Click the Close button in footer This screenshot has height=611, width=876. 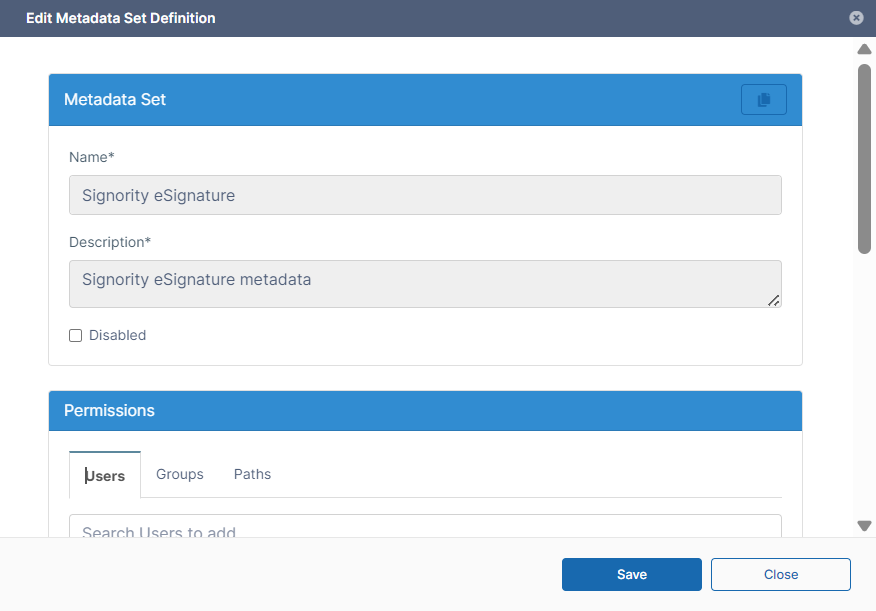tap(780, 575)
